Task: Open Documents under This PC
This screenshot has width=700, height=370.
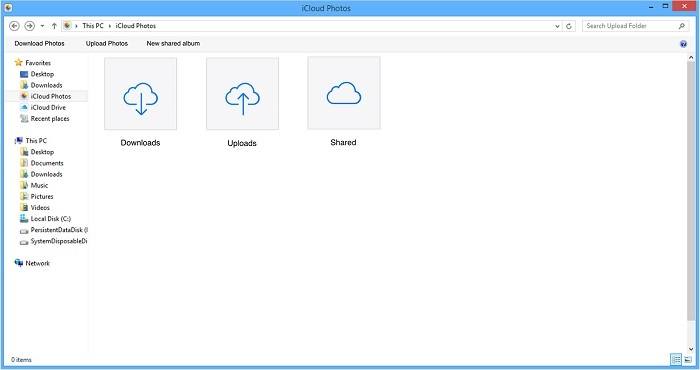Action: [x=47, y=163]
